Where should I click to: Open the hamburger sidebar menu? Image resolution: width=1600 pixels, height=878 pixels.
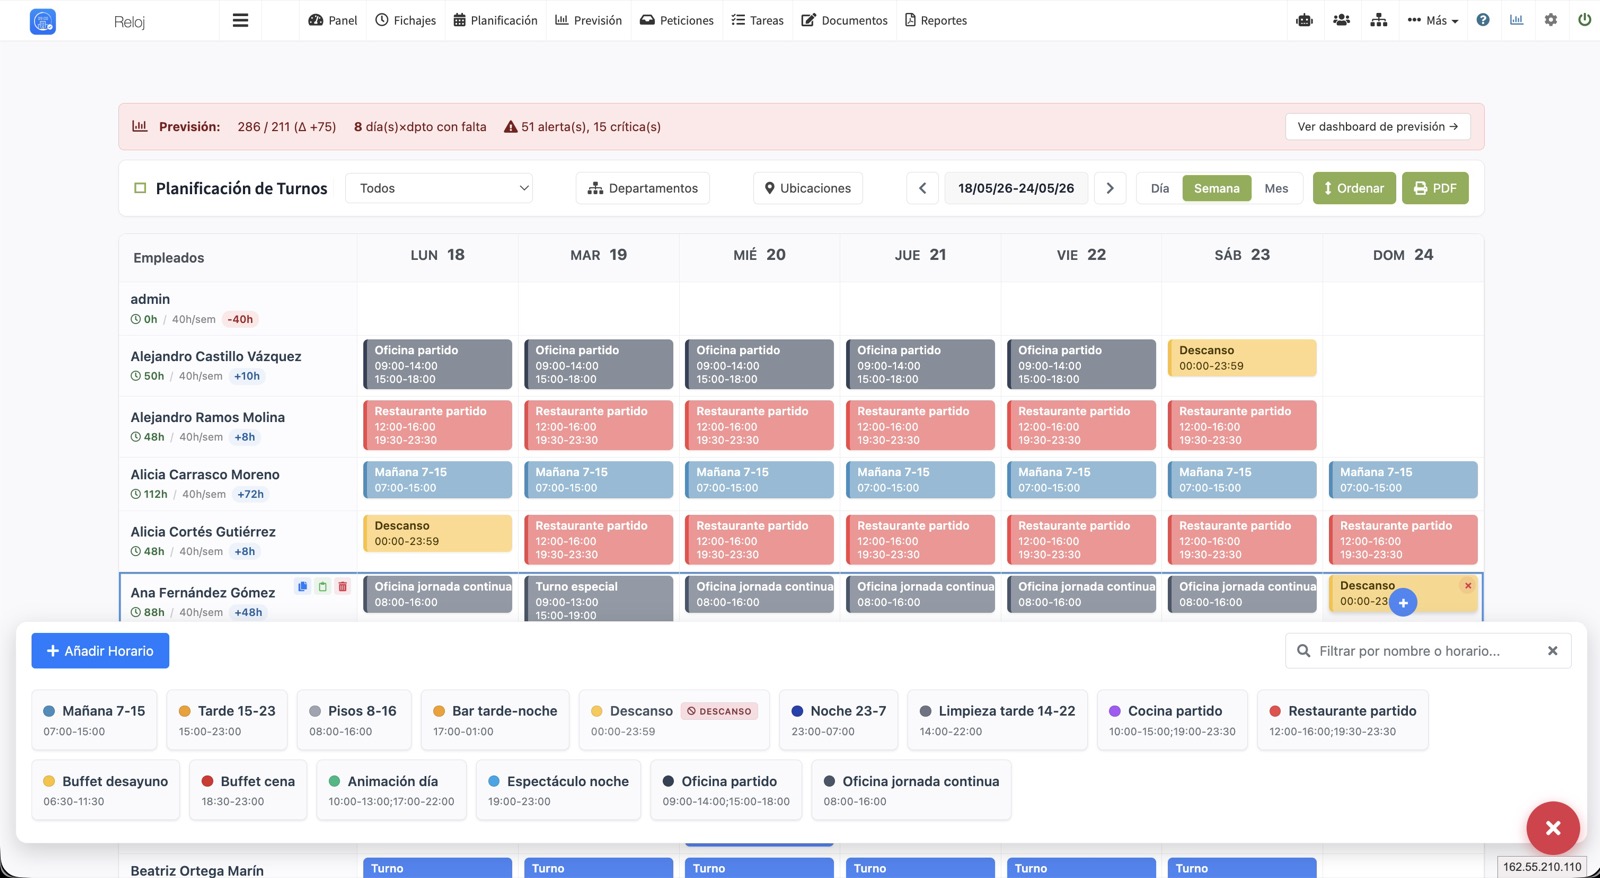240,20
